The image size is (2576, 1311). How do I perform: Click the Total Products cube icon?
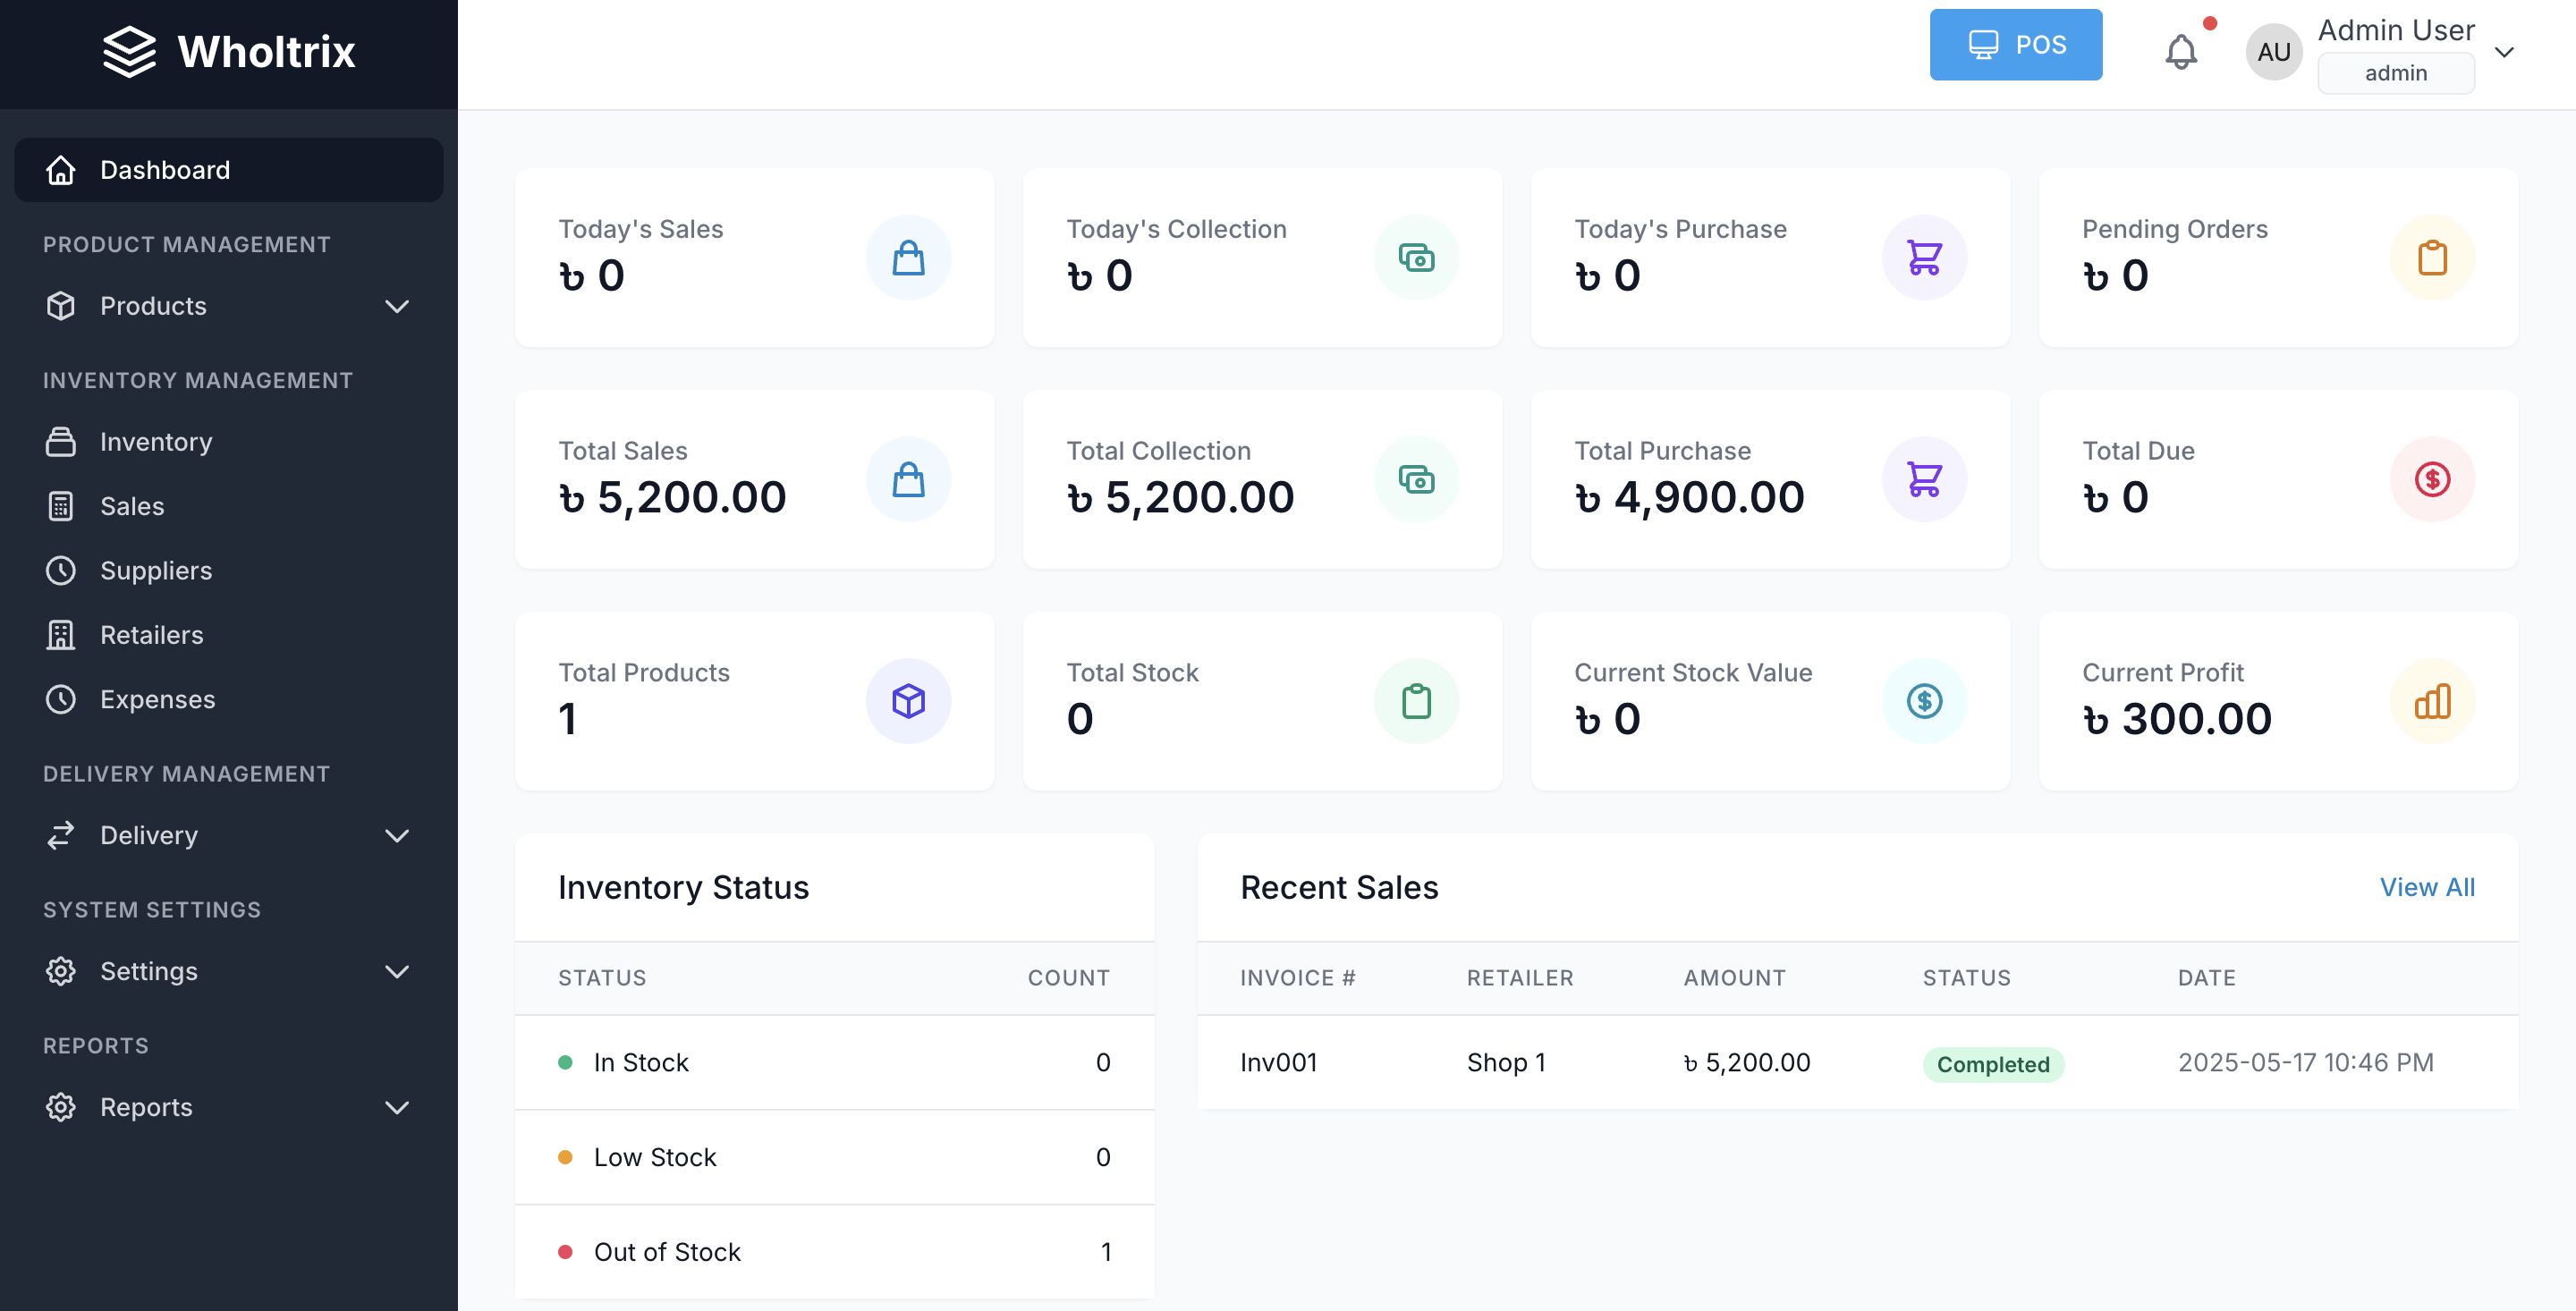pyautogui.click(x=907, y=701)
